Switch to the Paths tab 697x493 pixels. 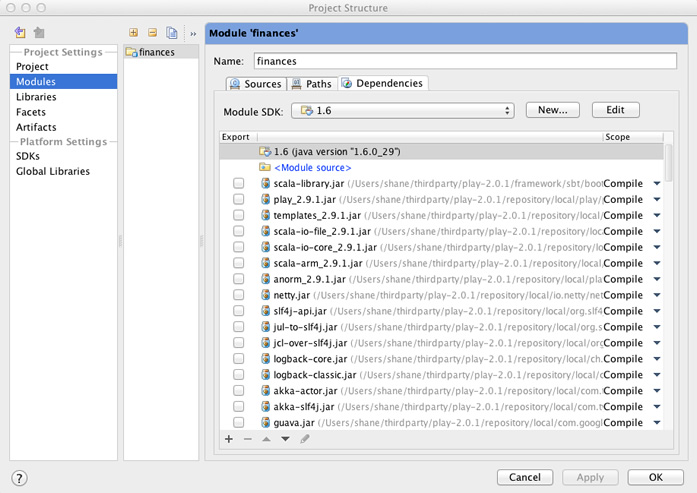(312, 84)
